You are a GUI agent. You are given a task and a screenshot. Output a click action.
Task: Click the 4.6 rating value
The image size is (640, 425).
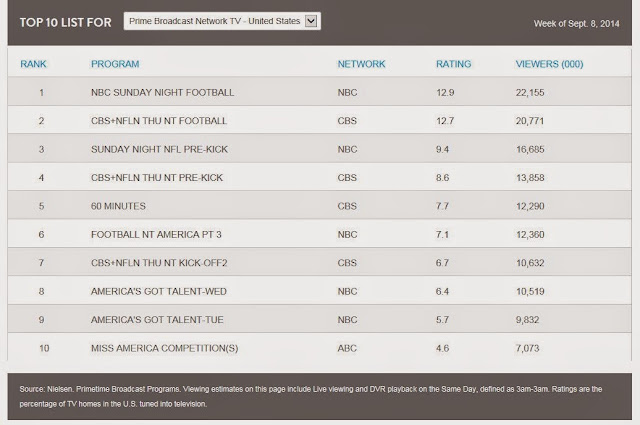point(442,348)
